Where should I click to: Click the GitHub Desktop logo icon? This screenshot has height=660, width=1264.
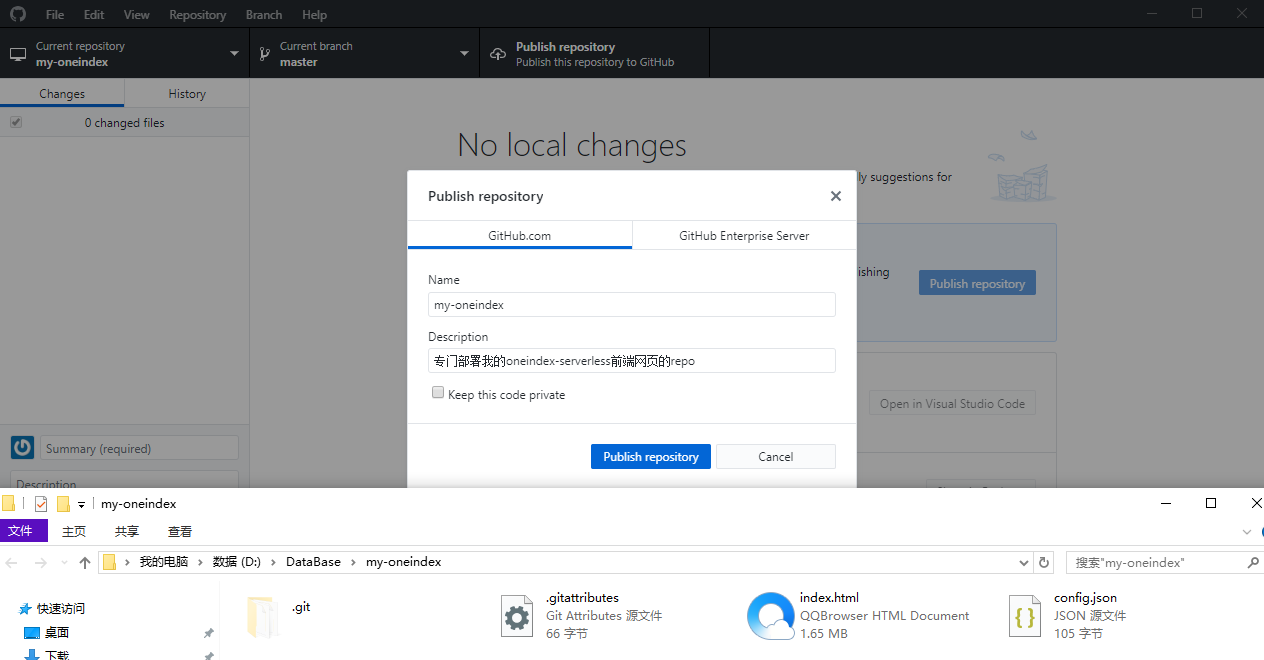(17, 14)
